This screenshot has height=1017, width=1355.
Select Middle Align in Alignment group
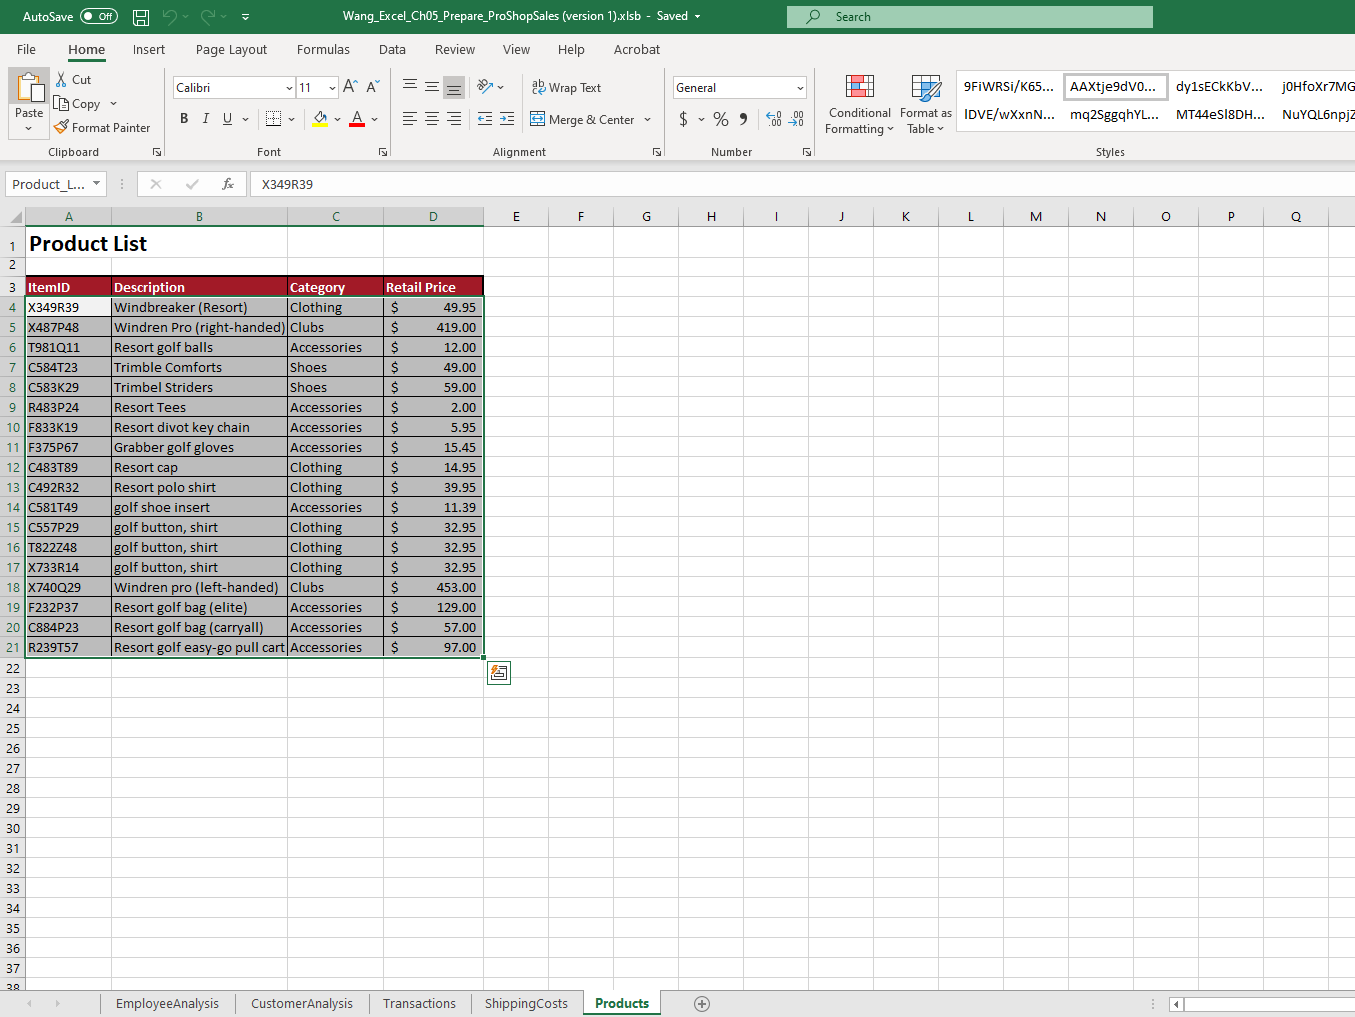point(432,87)
